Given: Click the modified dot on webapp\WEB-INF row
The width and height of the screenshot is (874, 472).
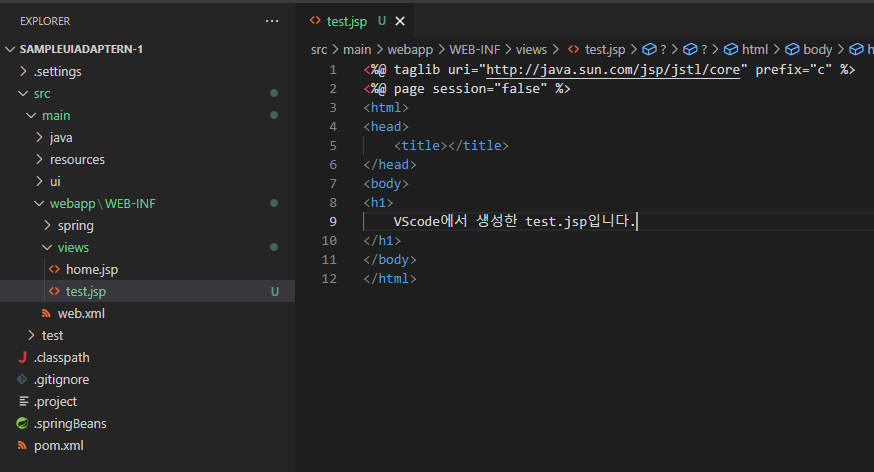Looking at the screenshot, I should click(x=274, y=203).
